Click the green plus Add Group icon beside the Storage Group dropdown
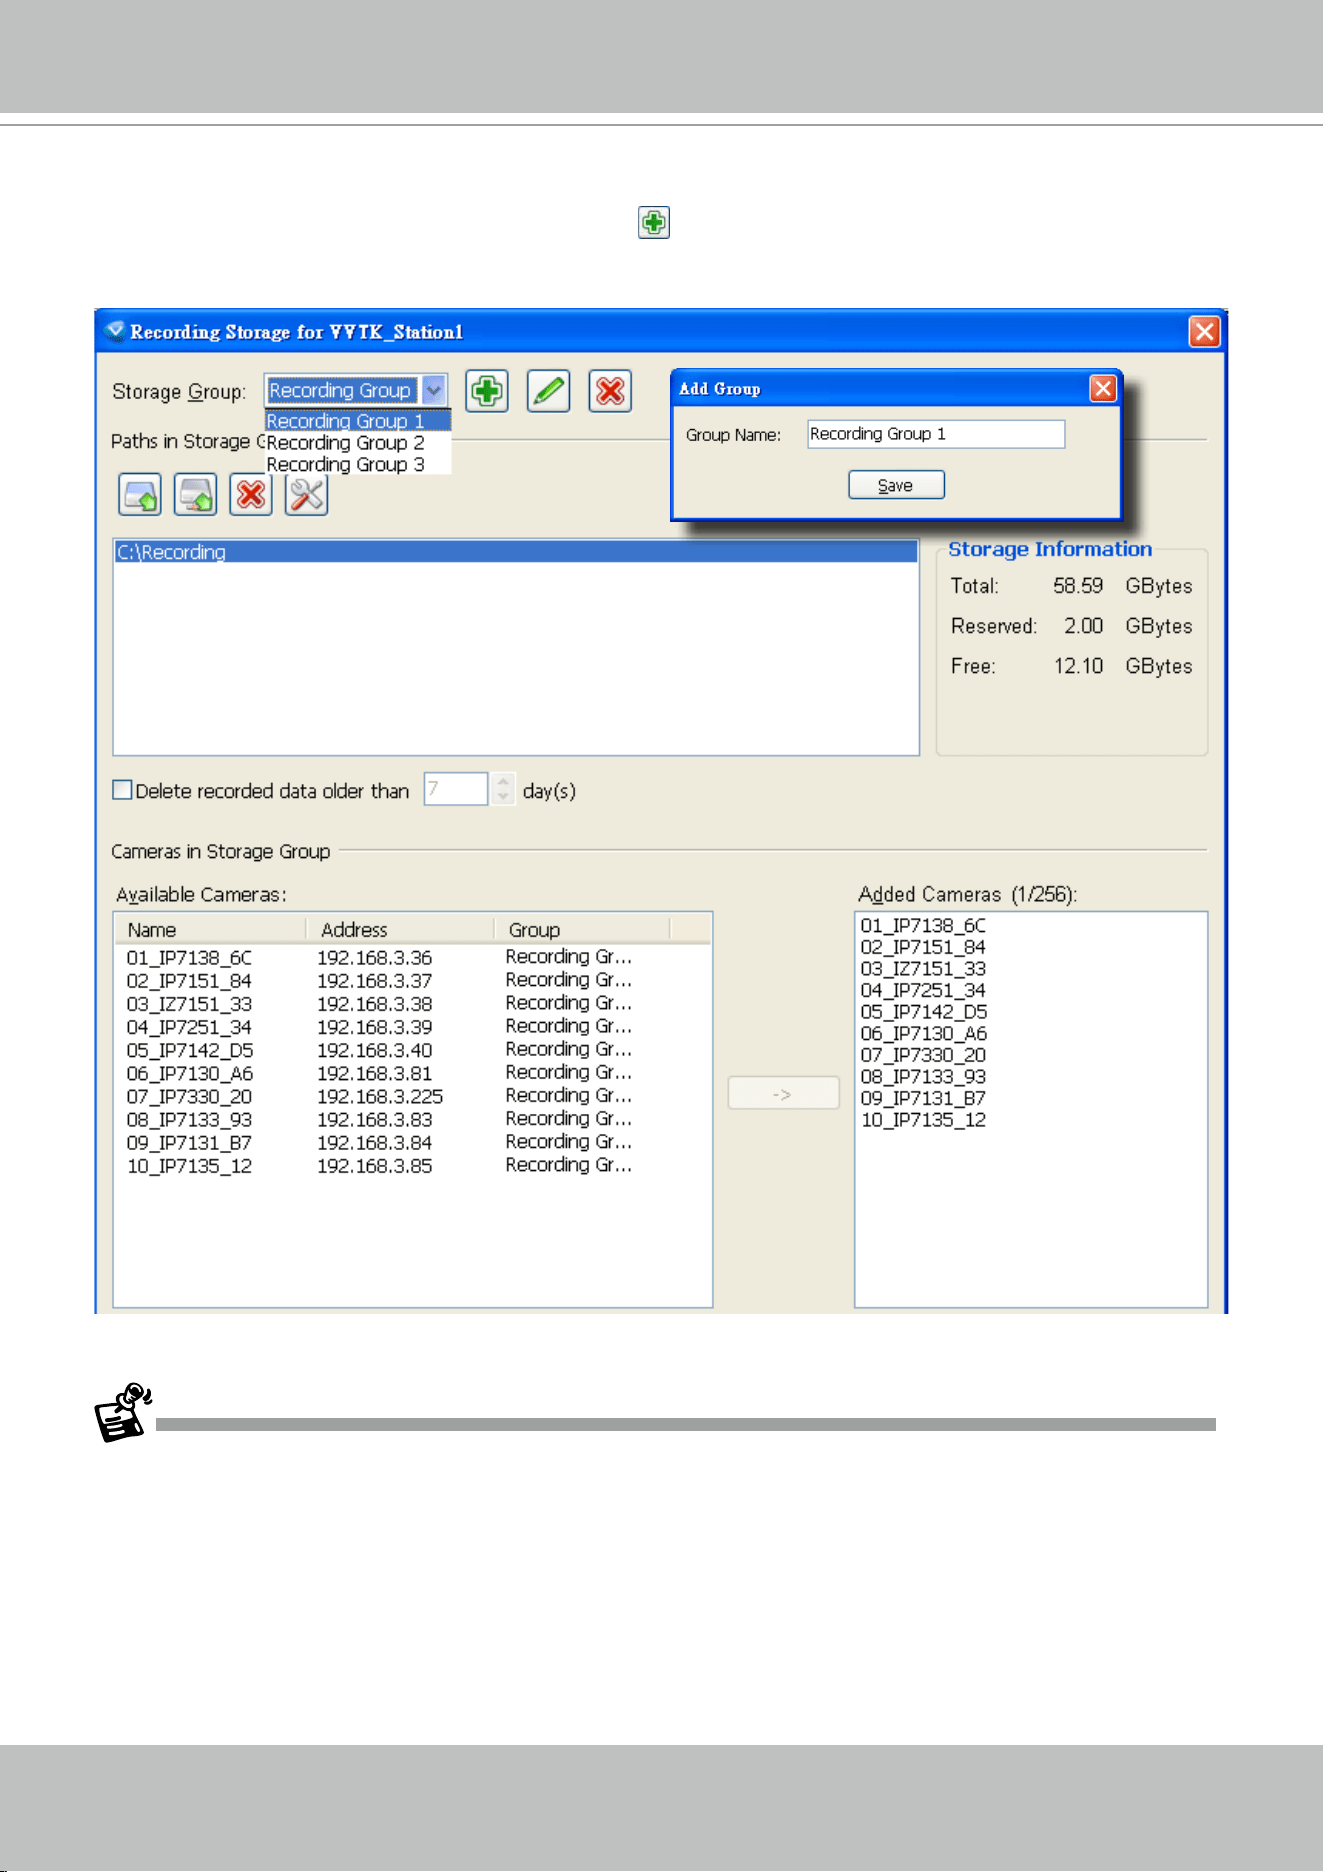 pos(487,391)
